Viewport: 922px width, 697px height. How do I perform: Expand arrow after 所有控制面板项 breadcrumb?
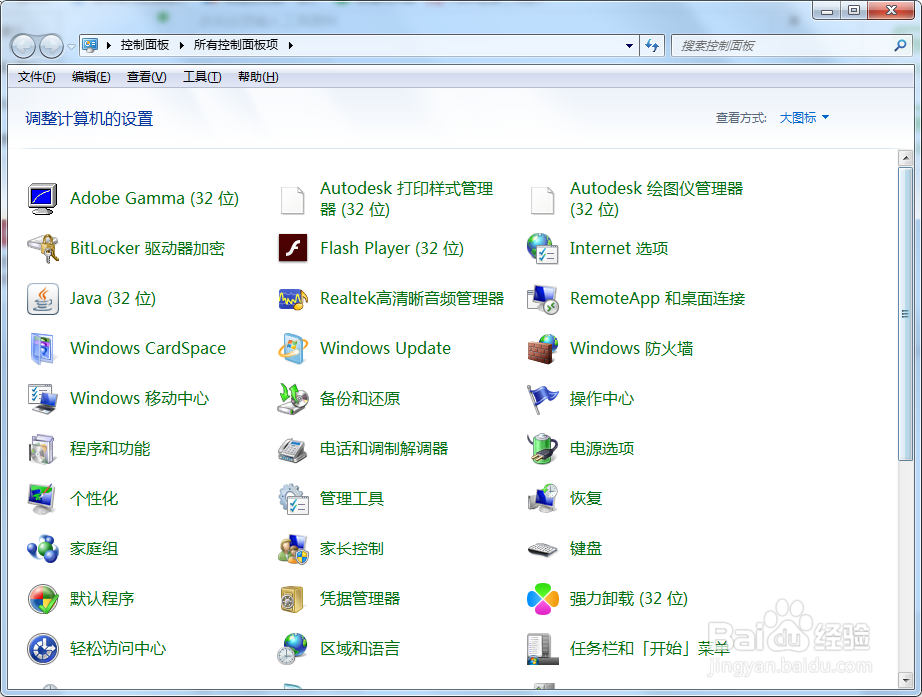(290, 45)
